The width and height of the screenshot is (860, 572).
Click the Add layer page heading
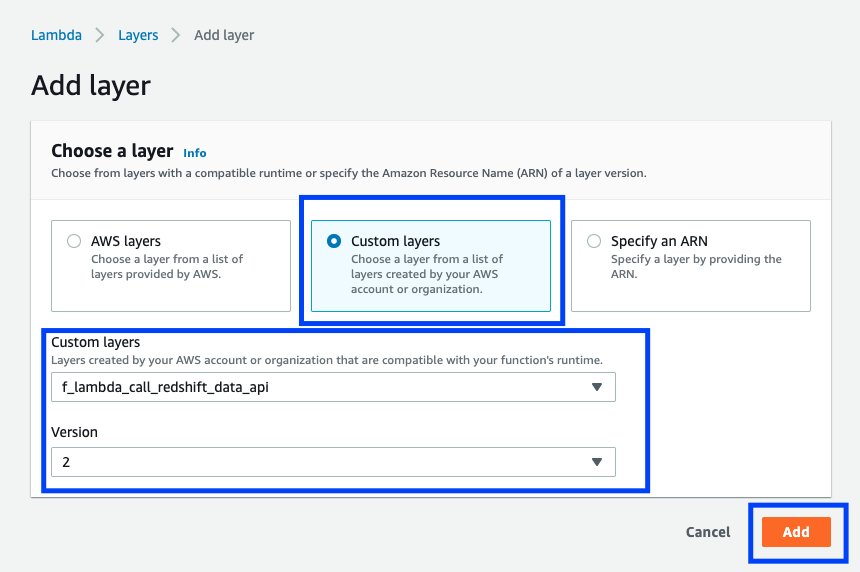[91, 86]
